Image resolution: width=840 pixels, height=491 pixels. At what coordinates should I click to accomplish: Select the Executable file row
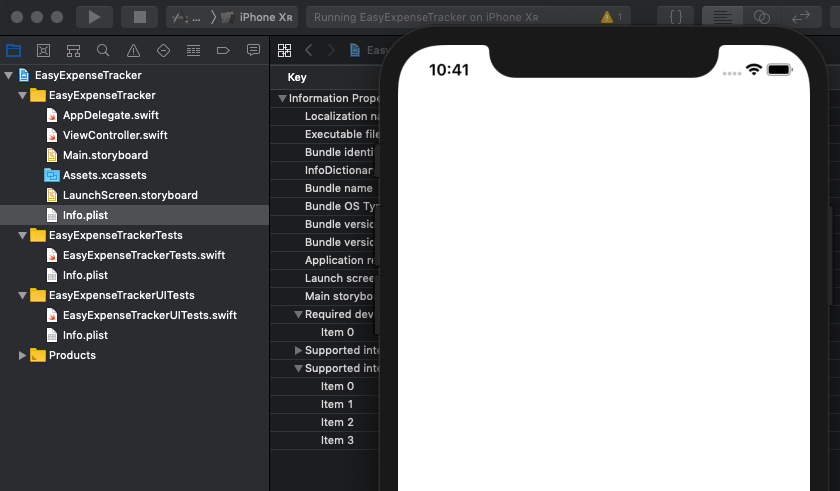pyautogui.click(x=325, y=134)
